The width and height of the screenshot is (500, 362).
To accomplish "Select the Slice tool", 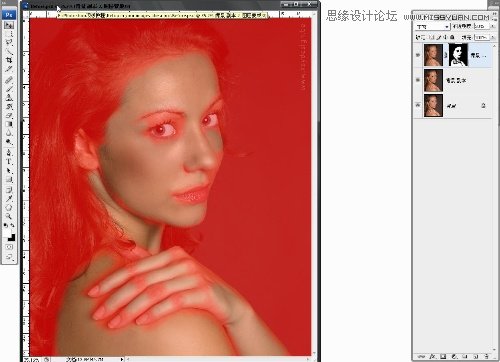I will [x=9, y=69].
